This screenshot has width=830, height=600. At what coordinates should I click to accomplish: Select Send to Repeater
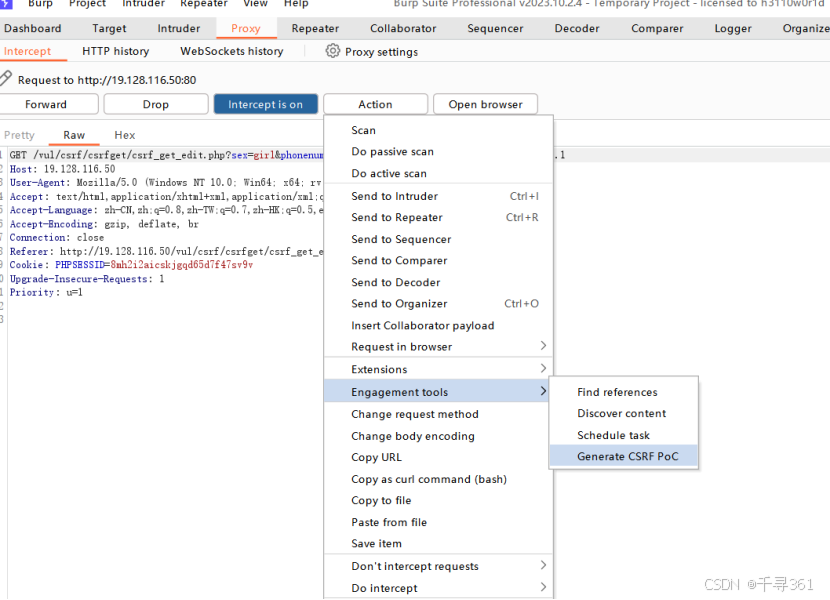tap(439, 217)
